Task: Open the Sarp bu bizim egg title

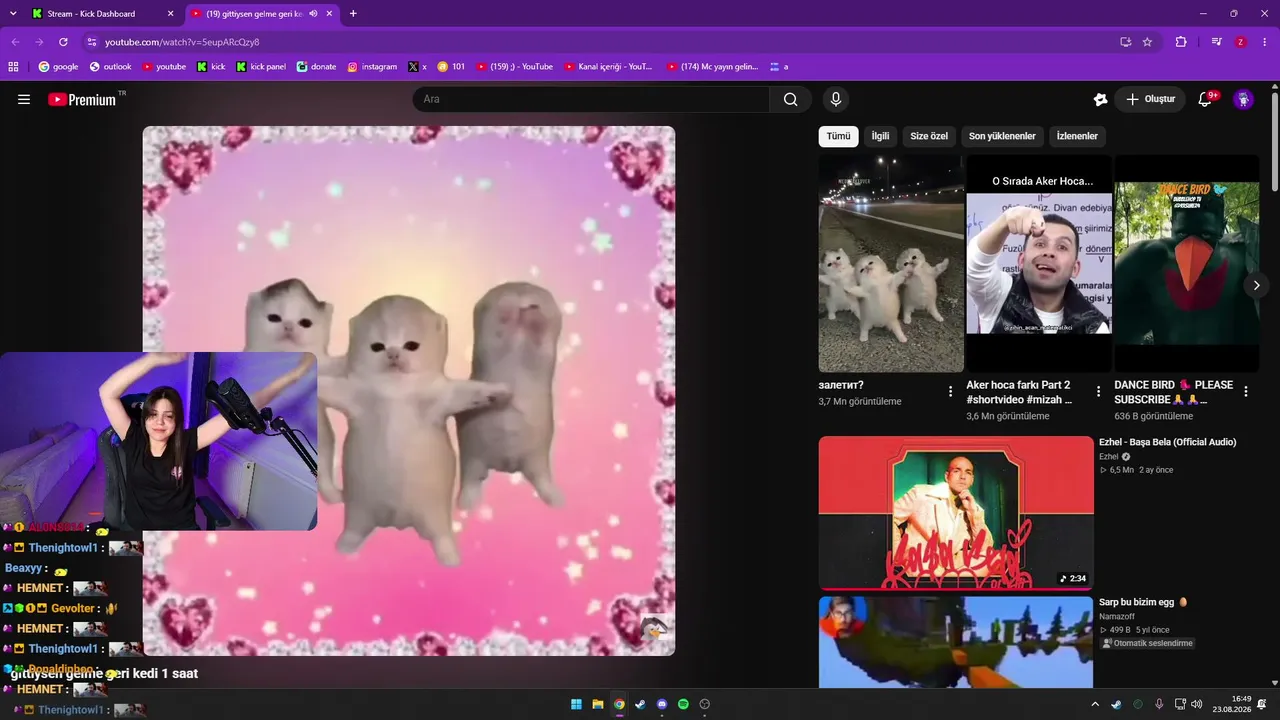Action: pos(1143,602)
